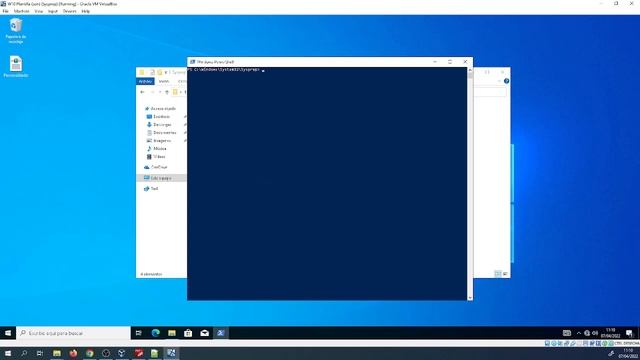Click Explorer help question mark icon
The height and width of the screenshot is (360, 640).
506,81
